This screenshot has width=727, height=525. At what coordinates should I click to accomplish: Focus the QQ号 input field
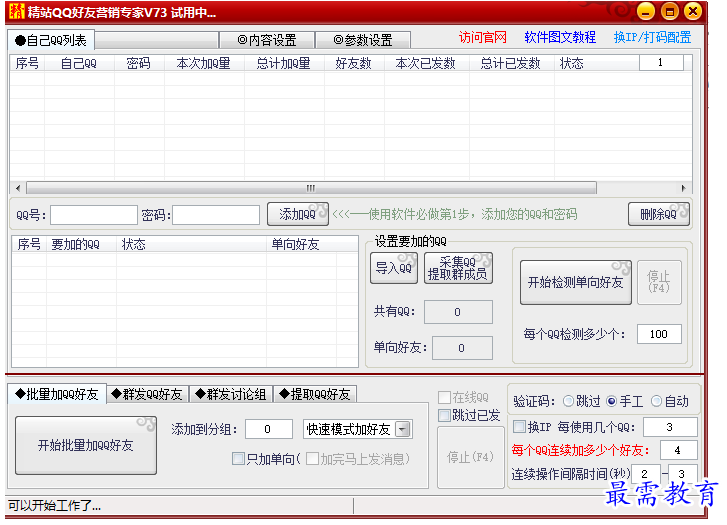point(94,215)
